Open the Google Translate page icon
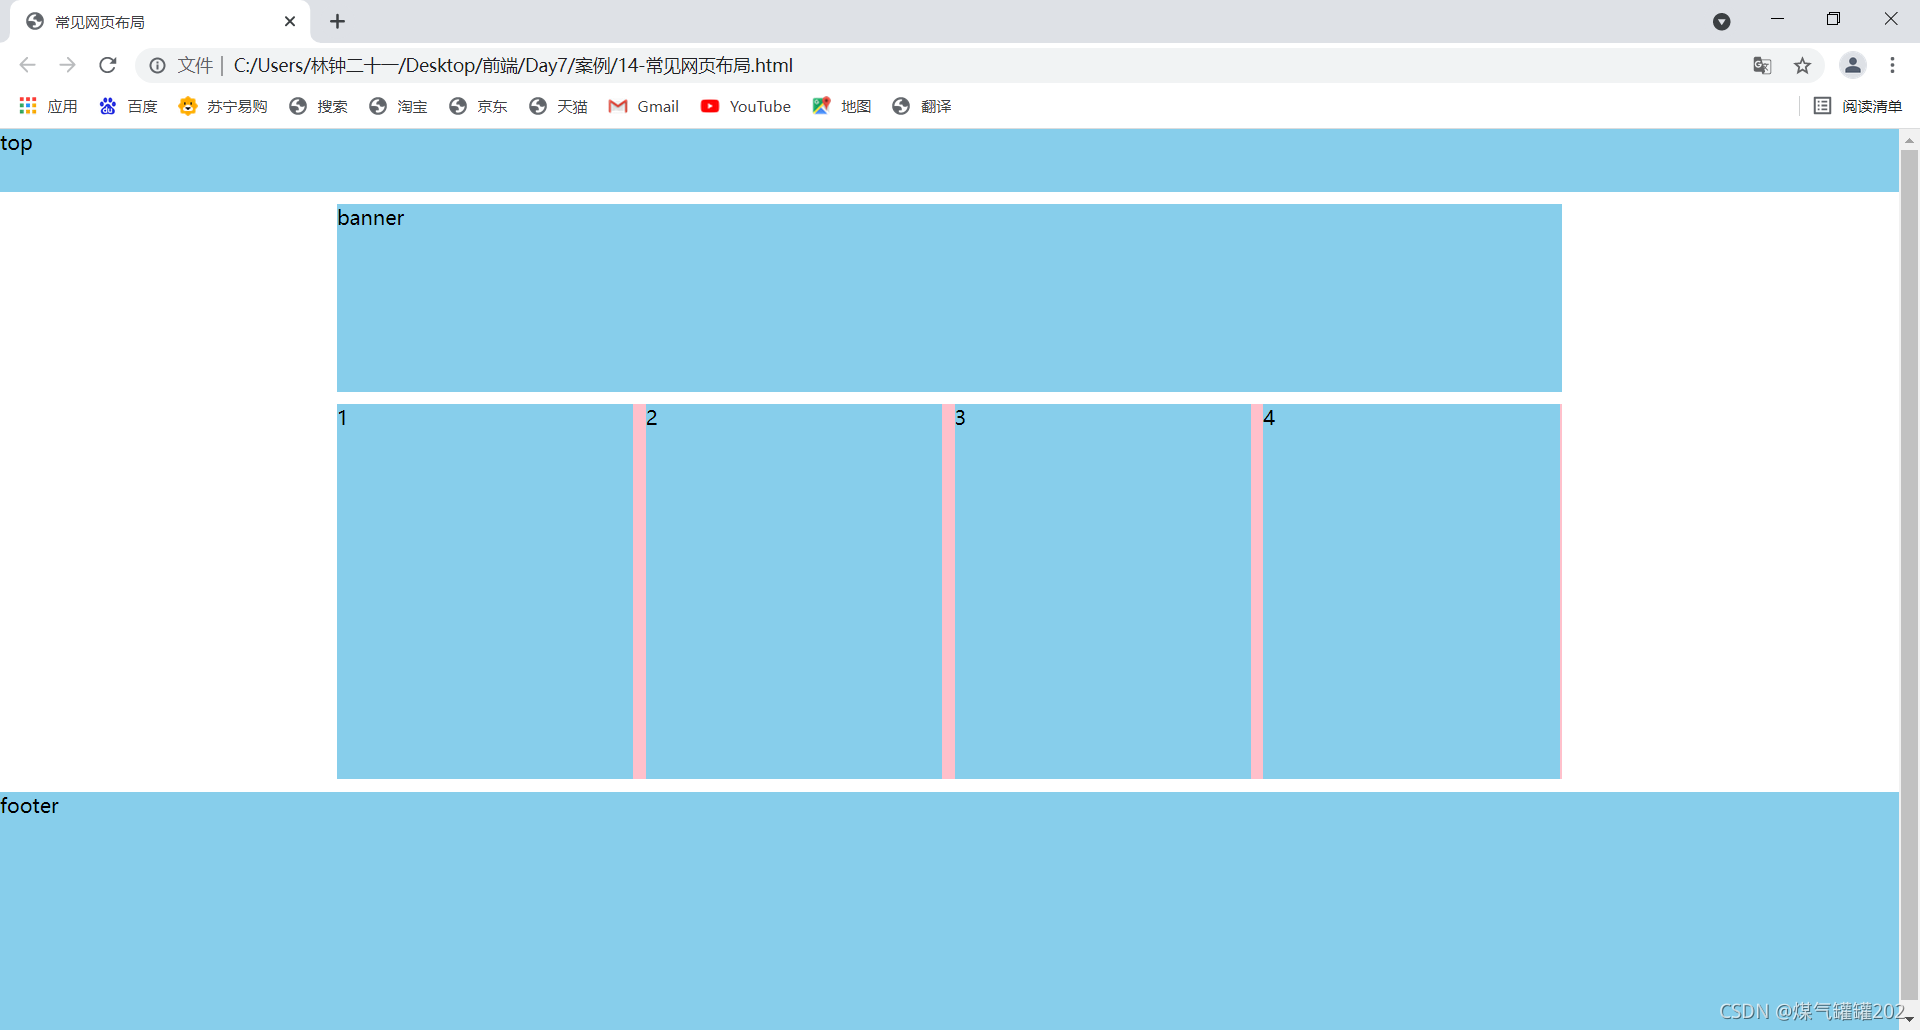The image size is (1920, 1030). coord(1762,65)
